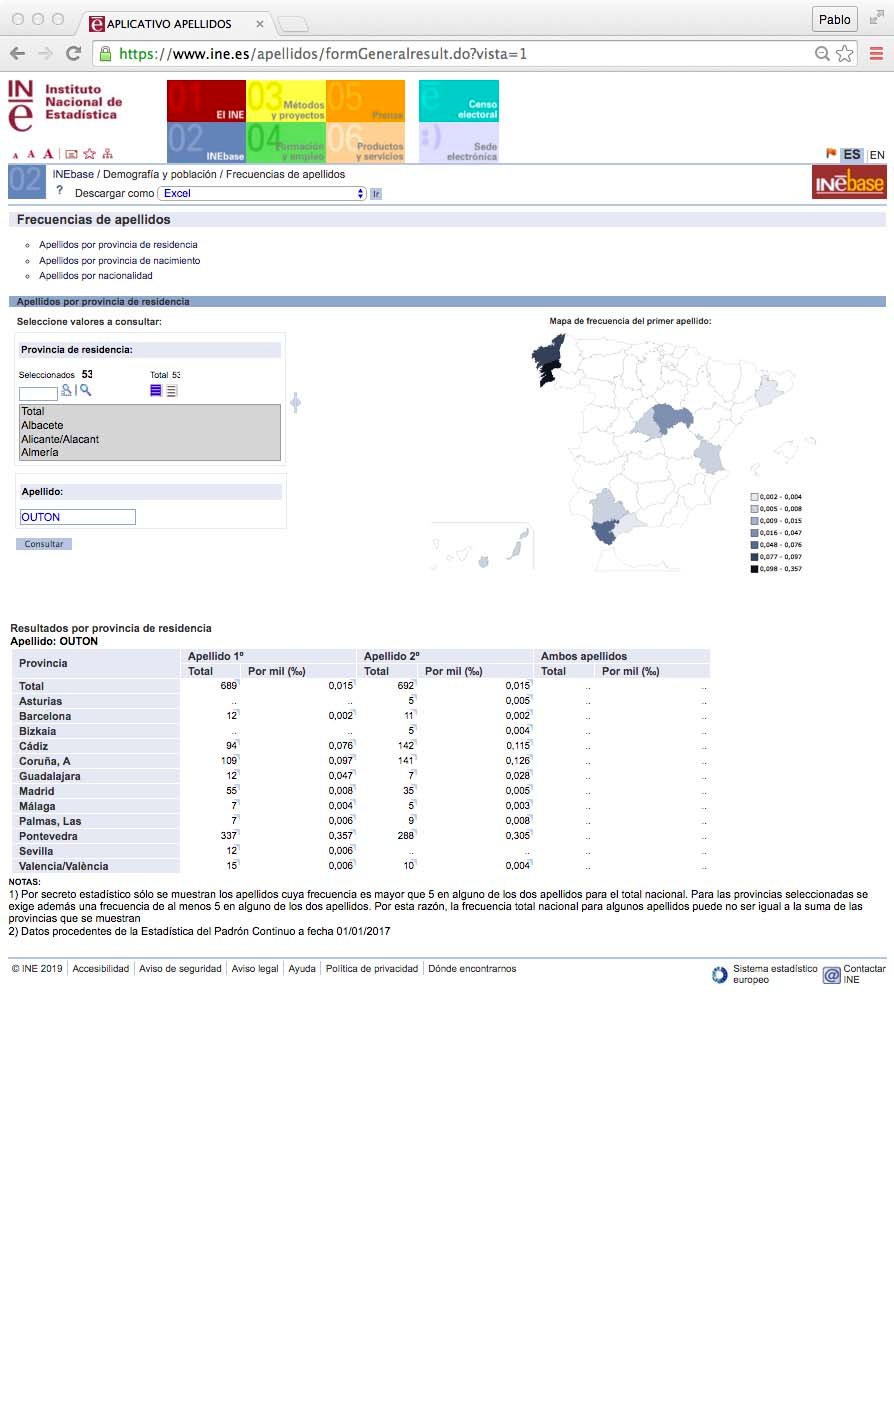
Task: Open 'Apellidos por provincia de nacimiento' link
Action: tap(119, 261)
